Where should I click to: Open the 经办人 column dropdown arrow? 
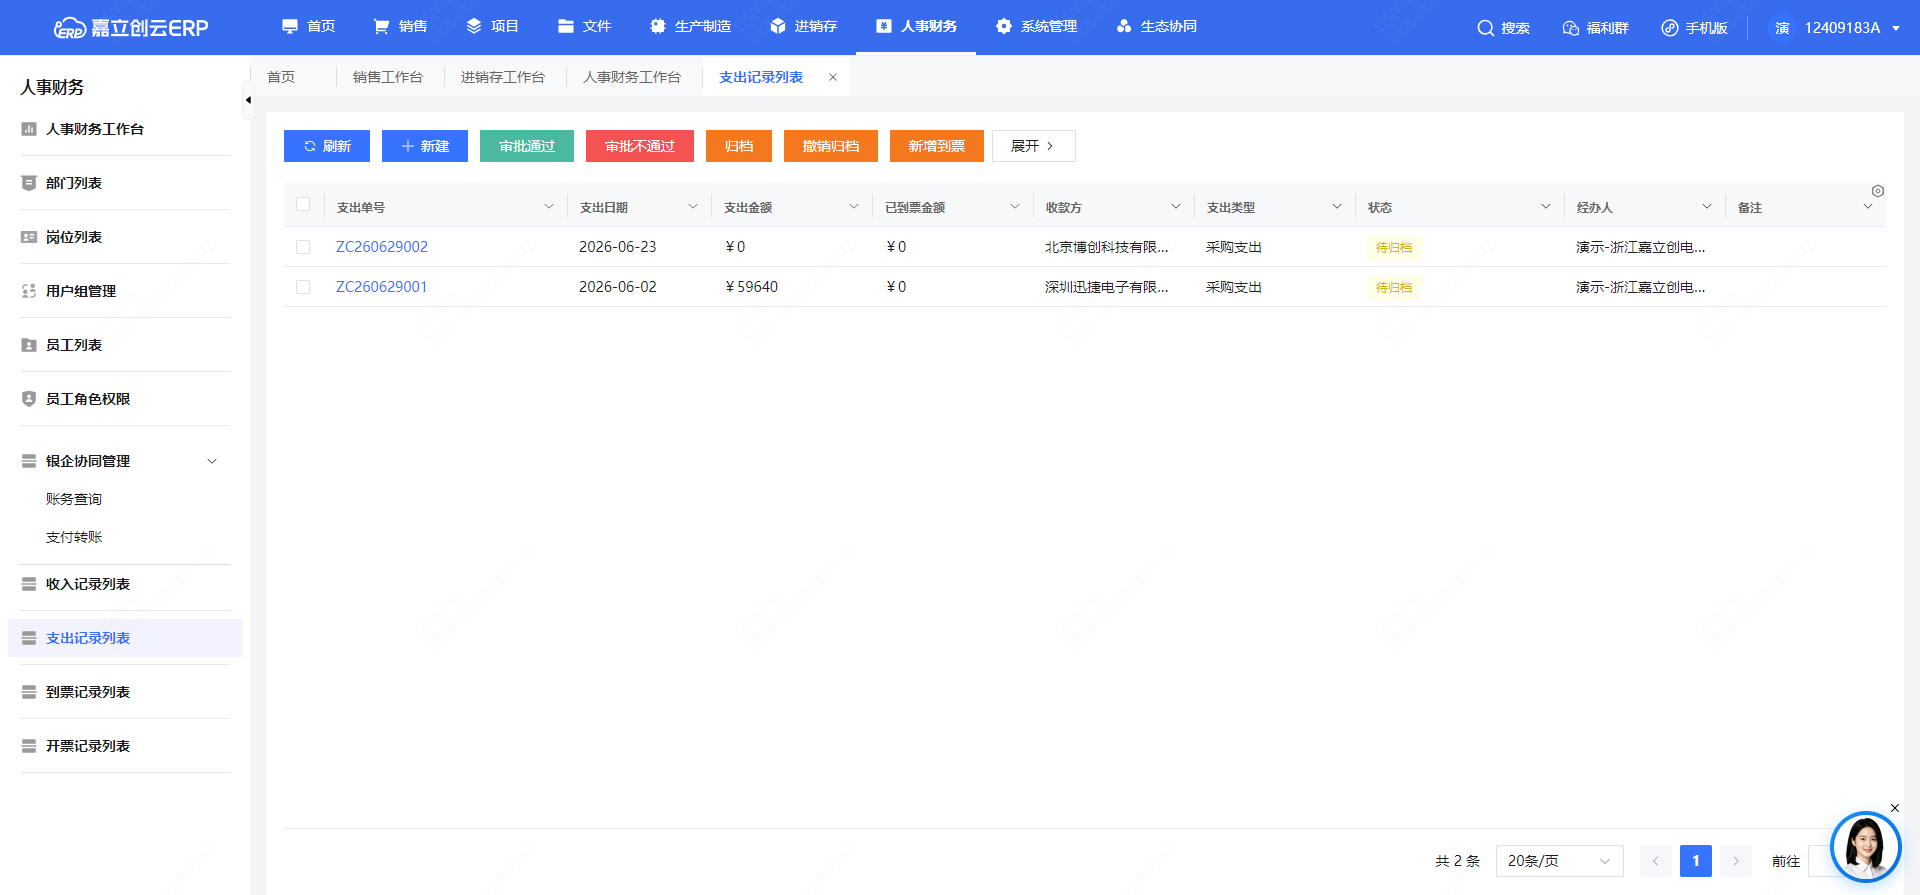tap(1707, 207)
